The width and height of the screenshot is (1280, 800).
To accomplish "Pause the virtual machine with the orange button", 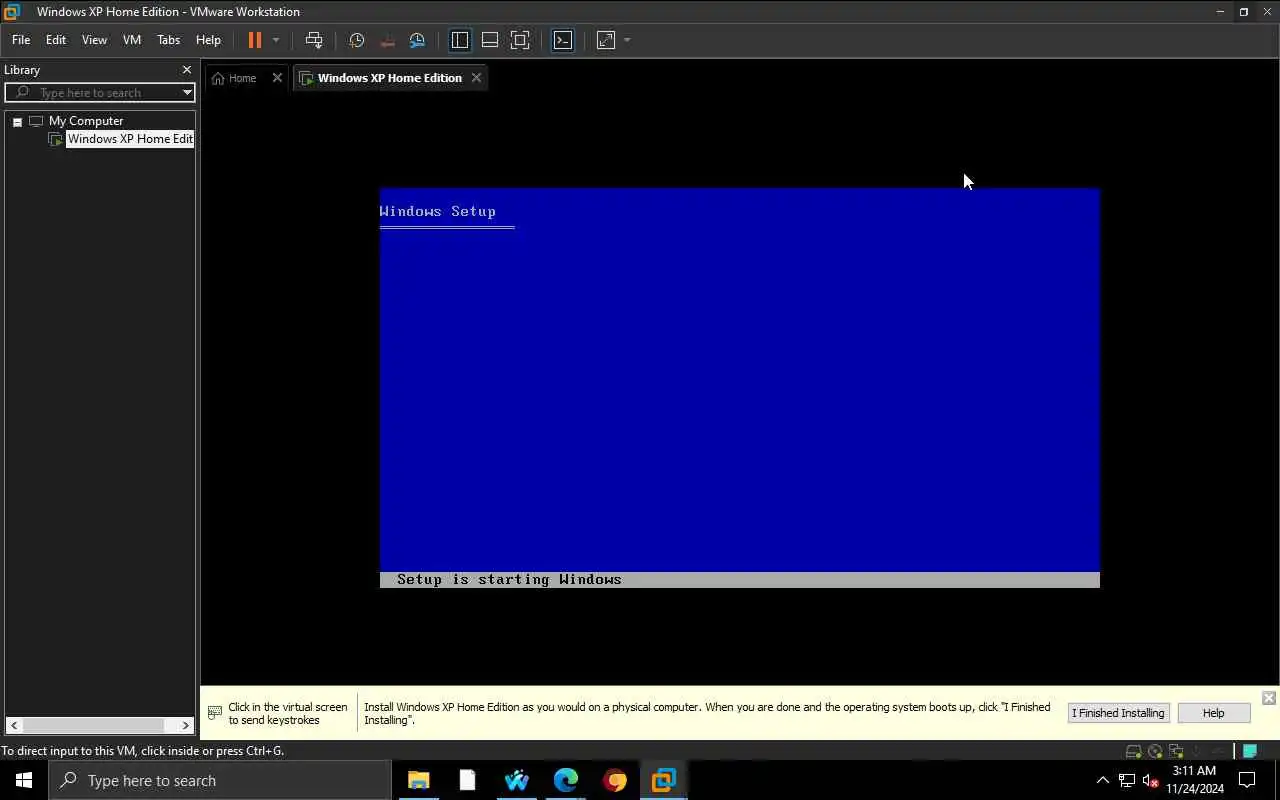I will (254, 40).
